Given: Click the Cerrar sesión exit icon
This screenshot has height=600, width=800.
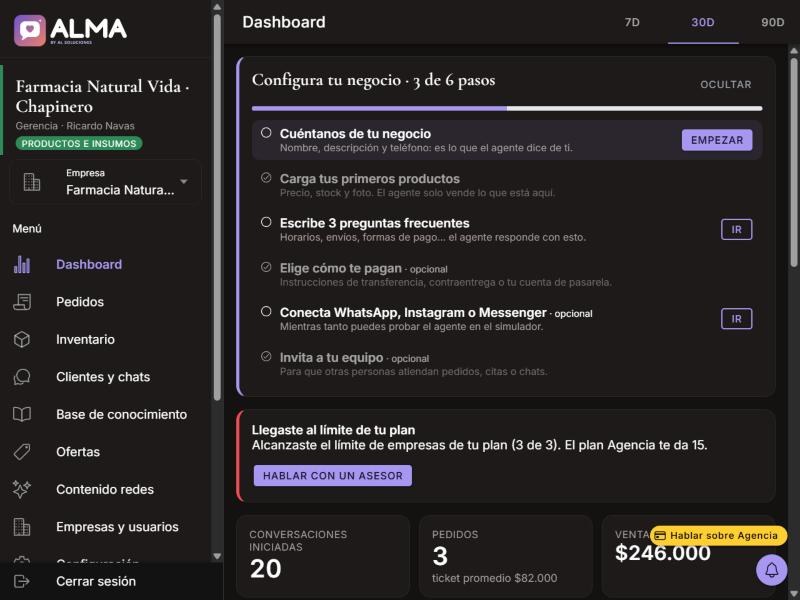Looking at the screenshot, I should (x=21, y=581).
